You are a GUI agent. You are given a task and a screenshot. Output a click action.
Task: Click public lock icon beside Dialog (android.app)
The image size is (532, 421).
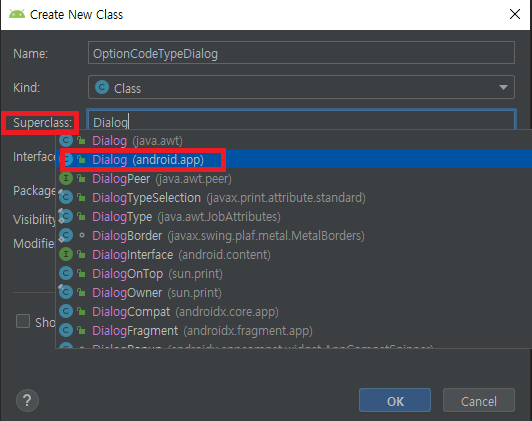pos(81,159)
